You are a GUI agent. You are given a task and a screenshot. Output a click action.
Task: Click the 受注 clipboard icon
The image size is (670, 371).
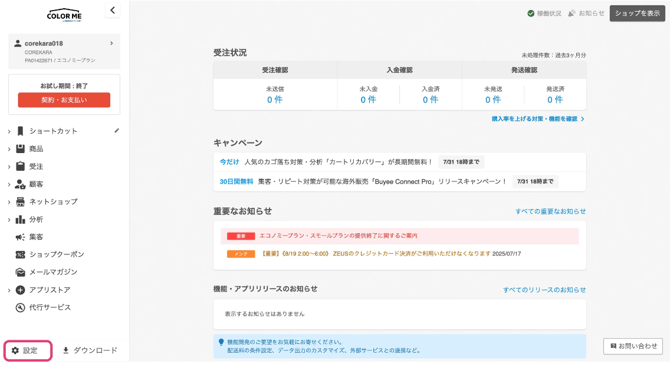coord(20,166)
